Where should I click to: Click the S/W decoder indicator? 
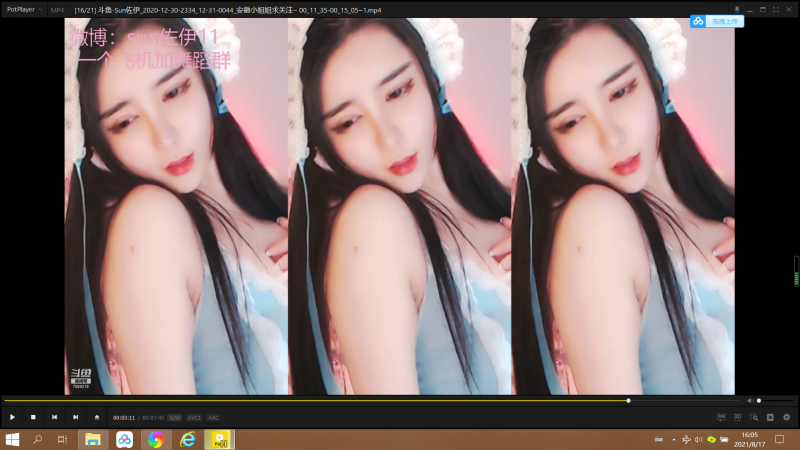coord(175,417)
